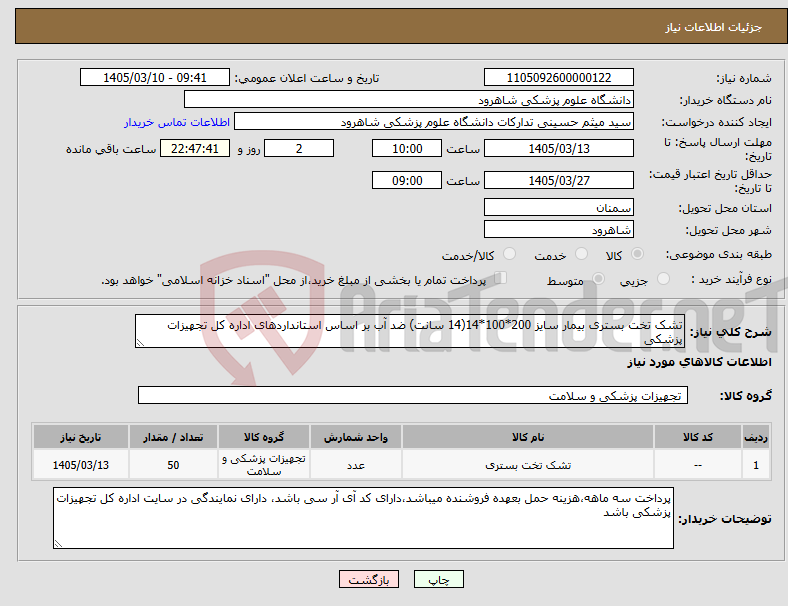Click the need number field 1105092600000122

click(x=558, y=78)
